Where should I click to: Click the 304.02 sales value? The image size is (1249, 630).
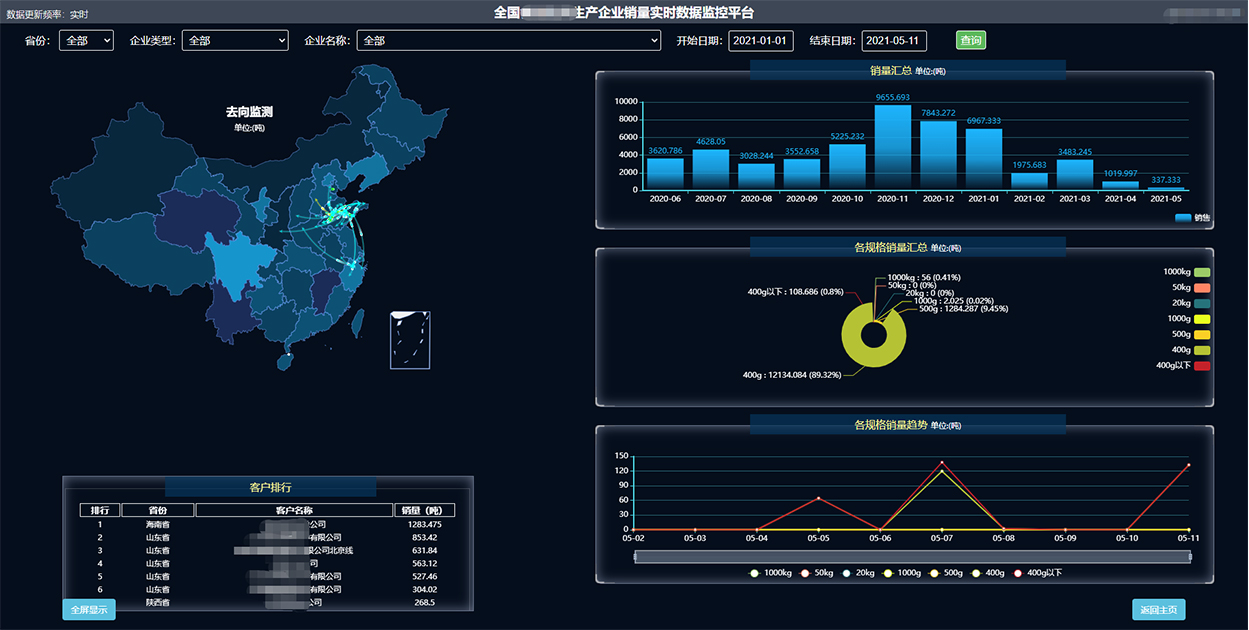tap(425, 589)
